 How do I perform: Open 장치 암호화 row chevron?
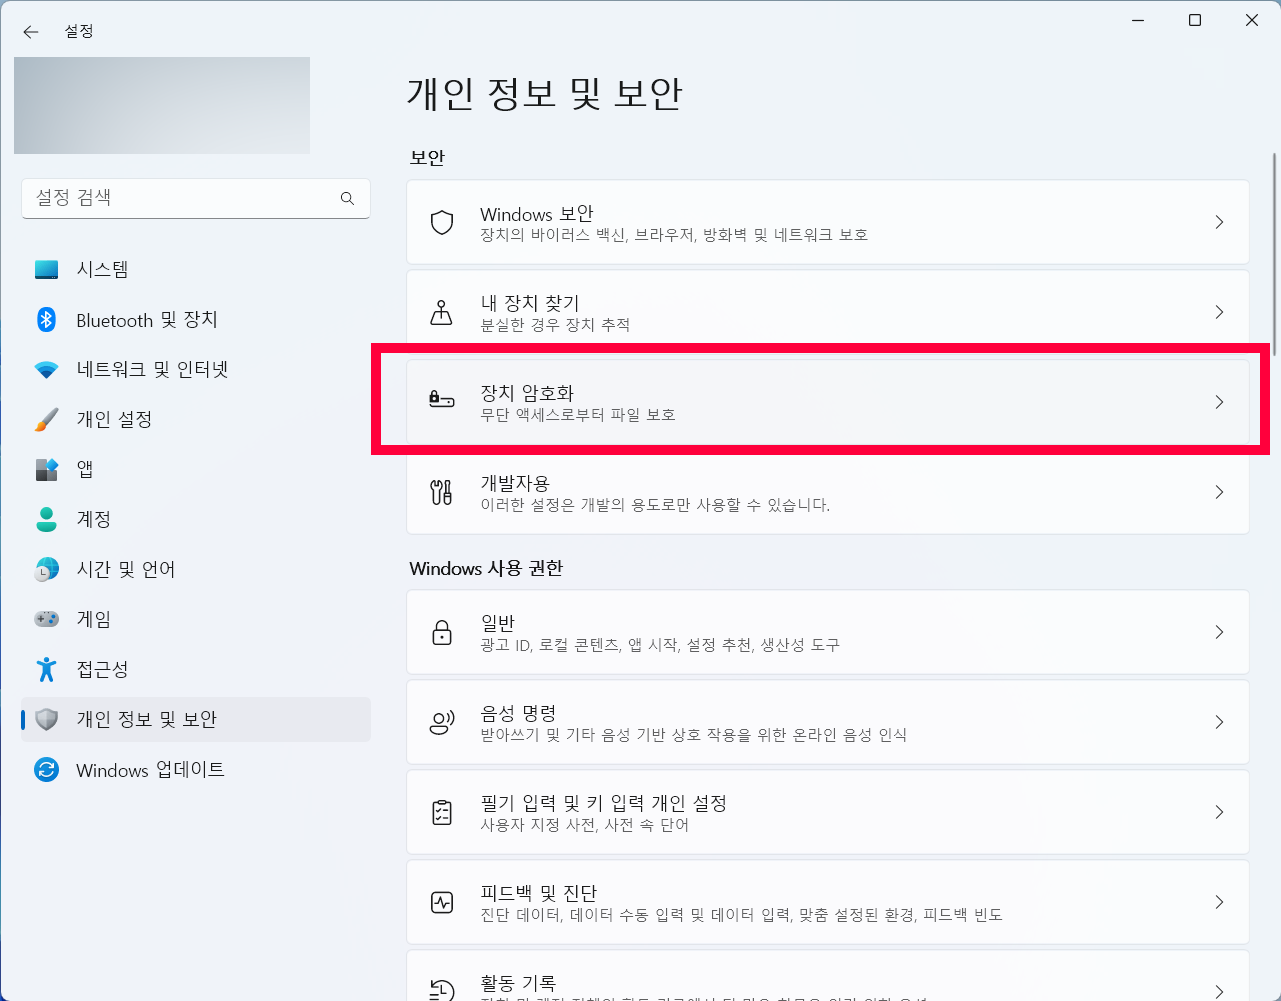pos(1219,402)
